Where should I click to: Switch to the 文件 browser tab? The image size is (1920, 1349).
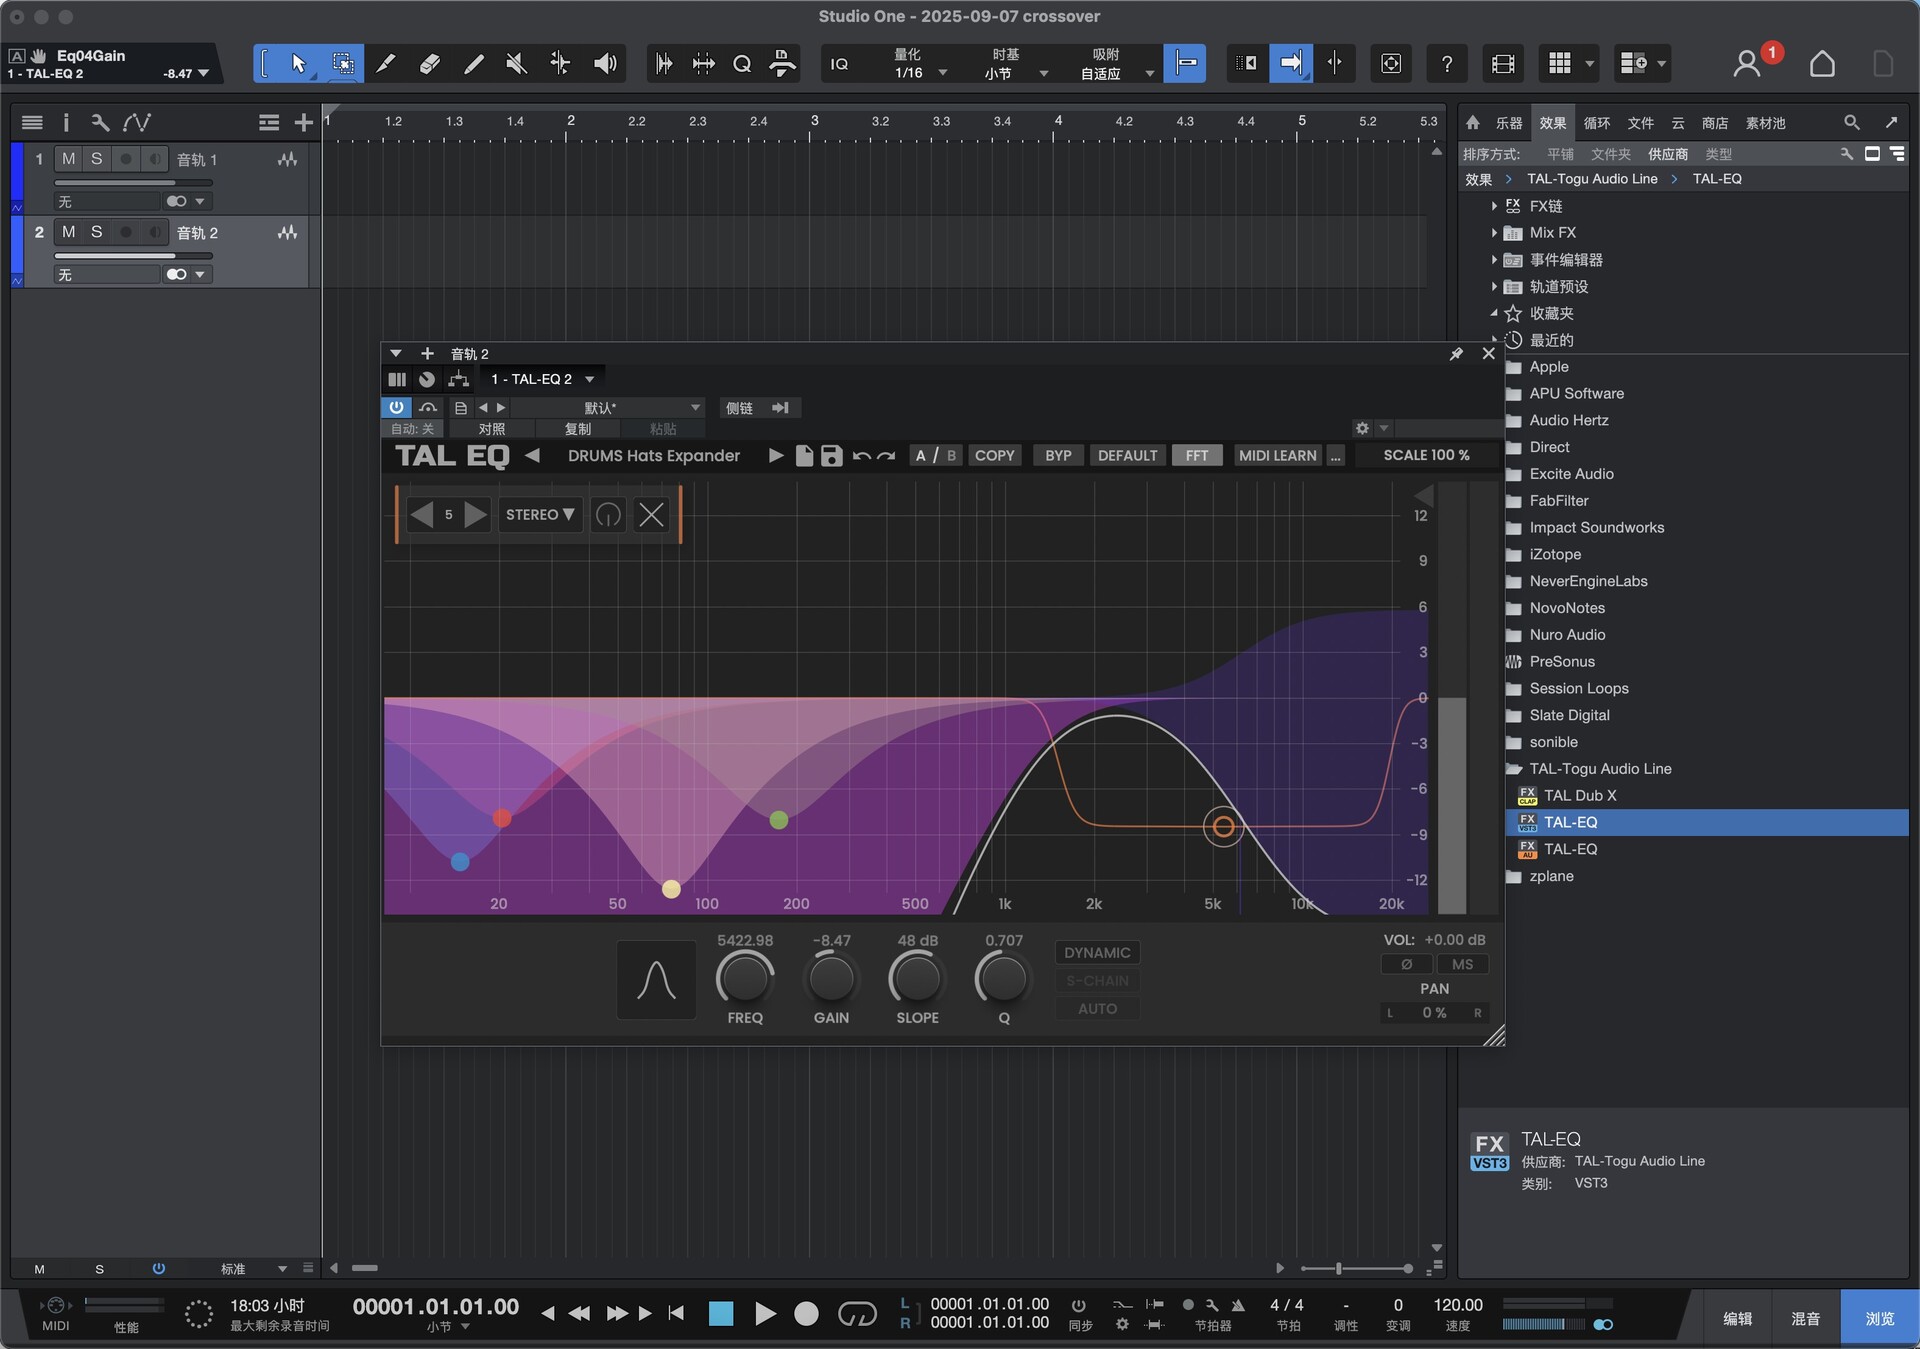coord(1641,123)
